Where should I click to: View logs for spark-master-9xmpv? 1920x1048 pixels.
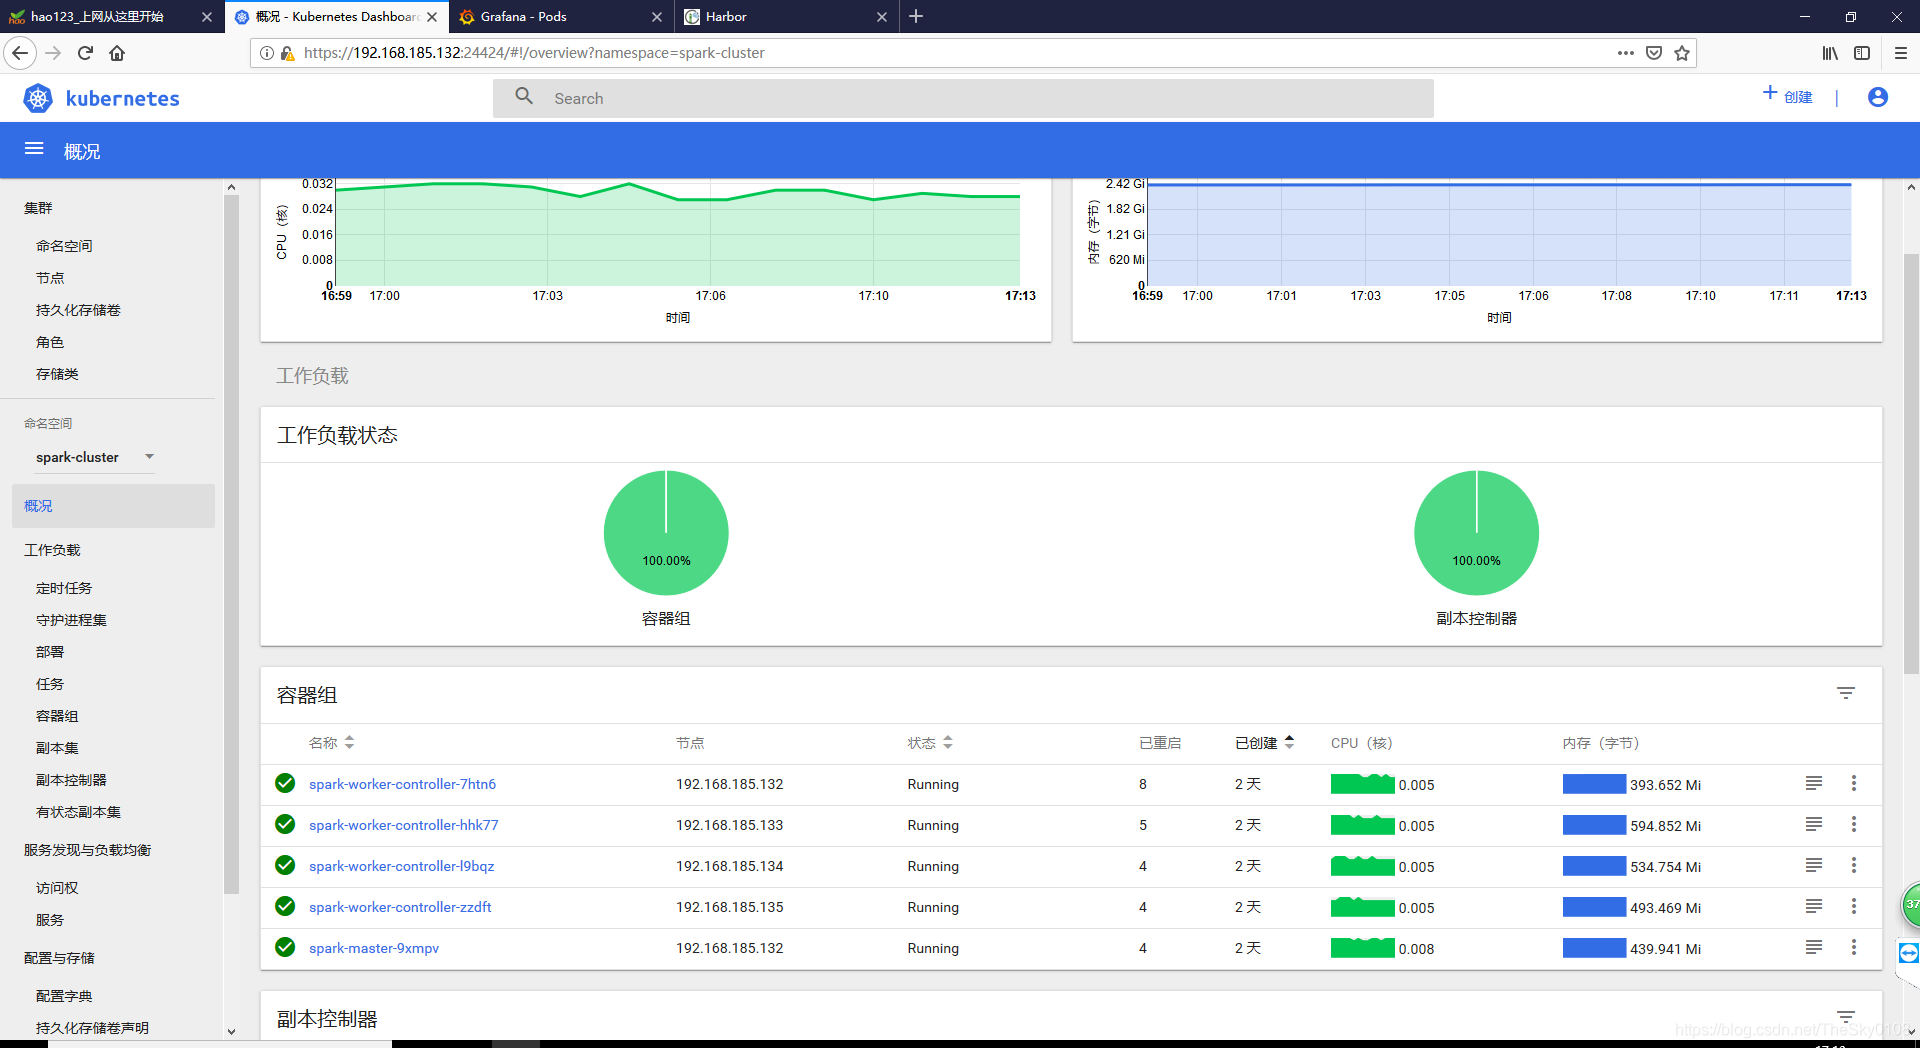coord(1814,947)
